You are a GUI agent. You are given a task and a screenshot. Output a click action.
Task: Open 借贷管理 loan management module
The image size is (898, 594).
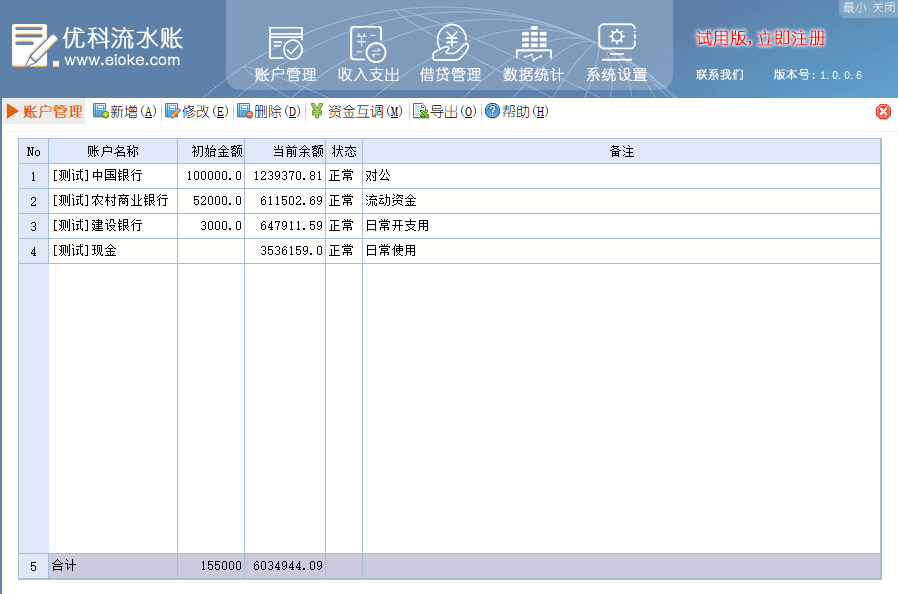click(451, 54)
